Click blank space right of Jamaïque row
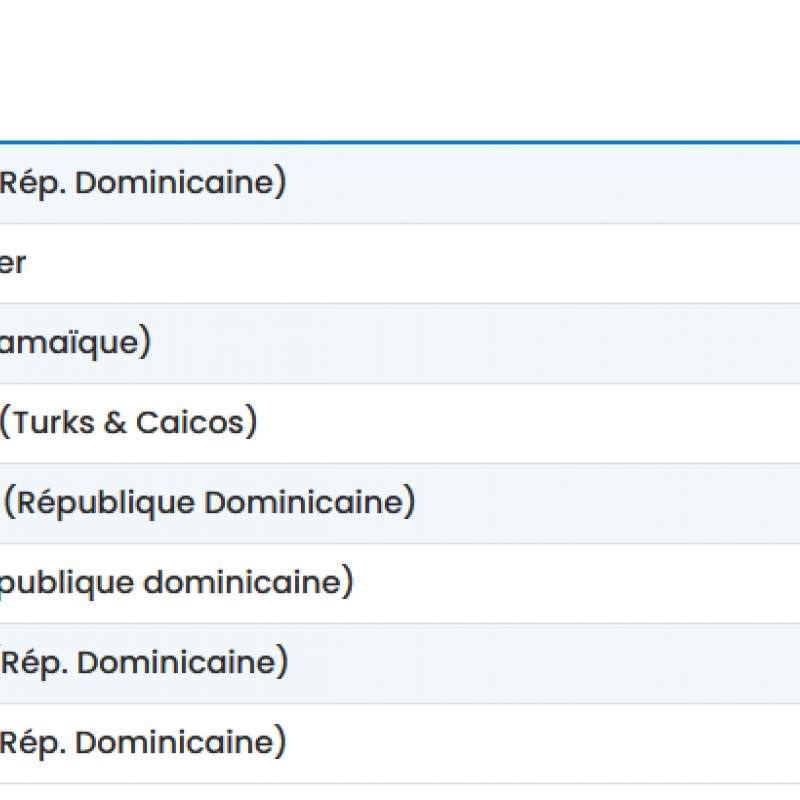 (x=476, y=343)
